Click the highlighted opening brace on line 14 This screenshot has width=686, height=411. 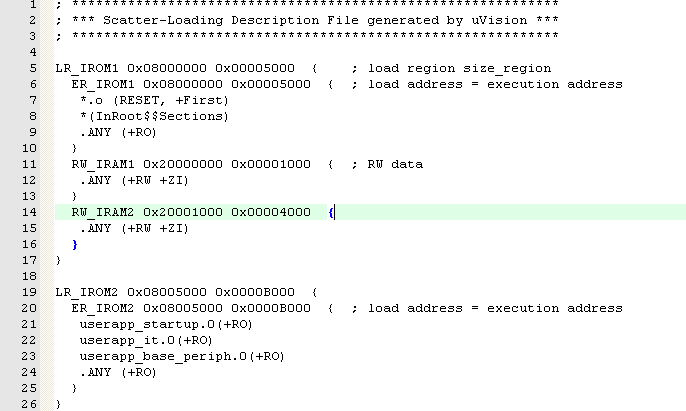(x=331, y=212)
